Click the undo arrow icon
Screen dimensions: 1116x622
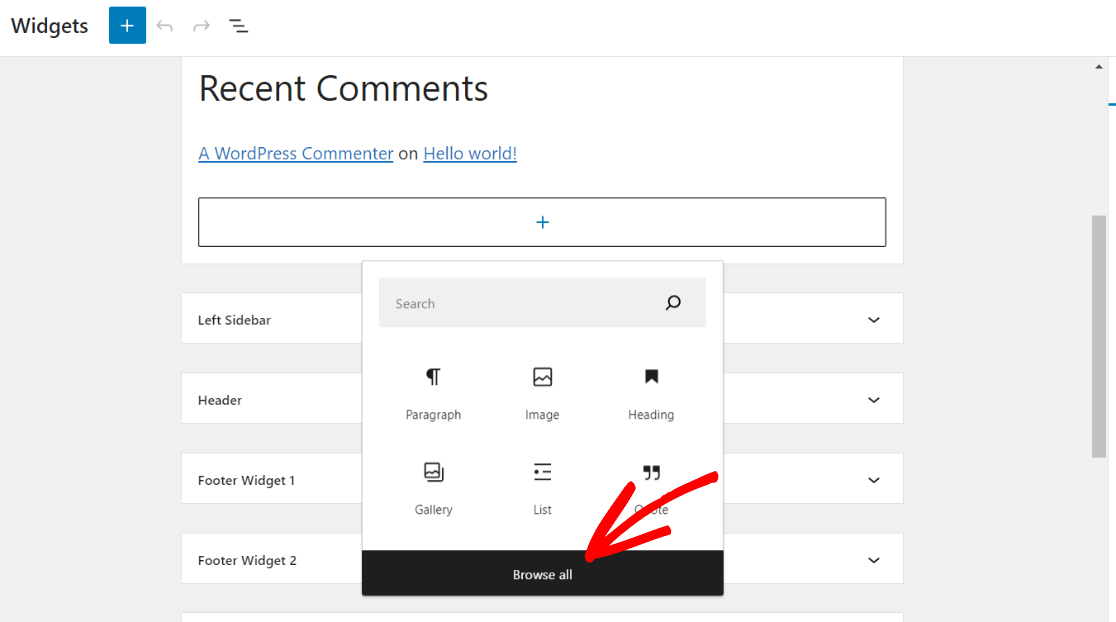(164, 25)
